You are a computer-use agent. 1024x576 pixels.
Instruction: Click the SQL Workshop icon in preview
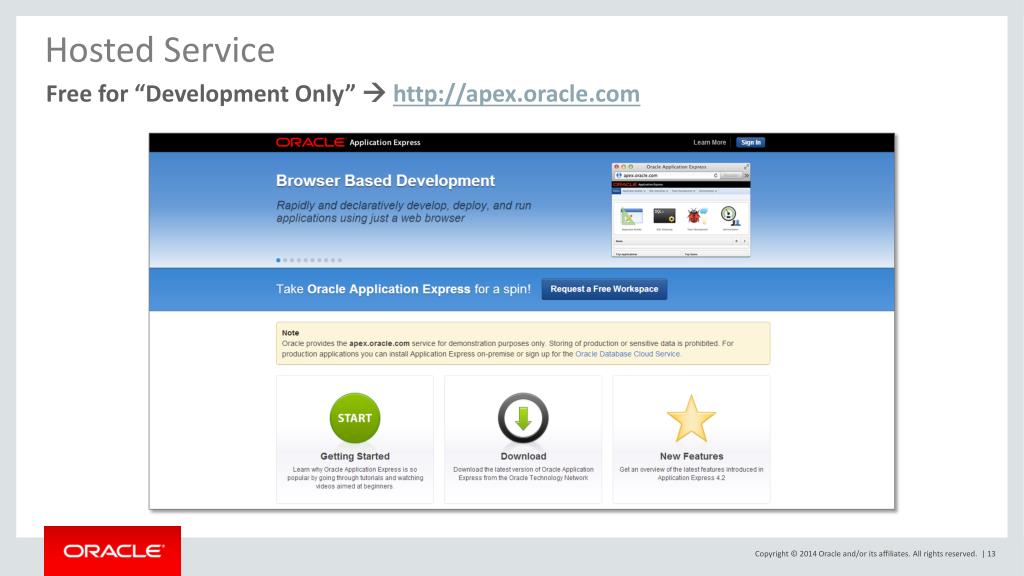point(664,216)
